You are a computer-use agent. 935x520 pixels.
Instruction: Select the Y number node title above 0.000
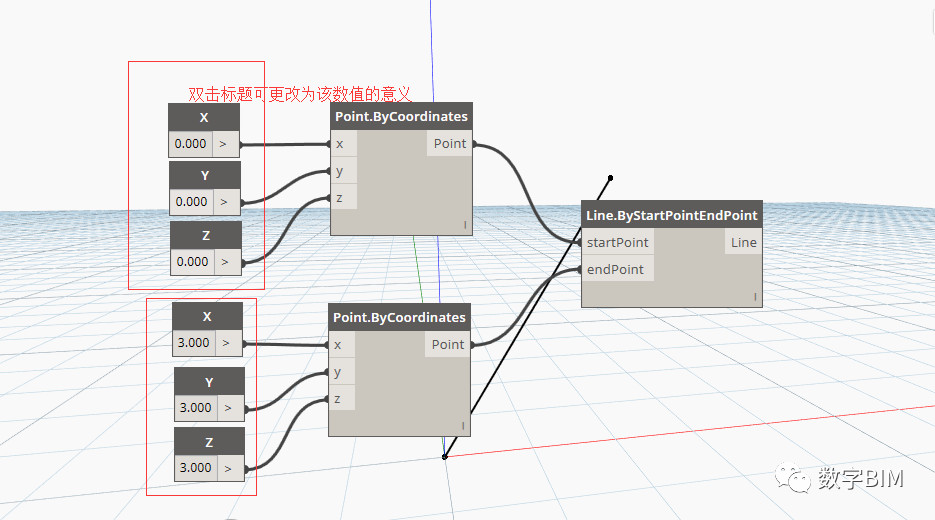coord(205,175)
